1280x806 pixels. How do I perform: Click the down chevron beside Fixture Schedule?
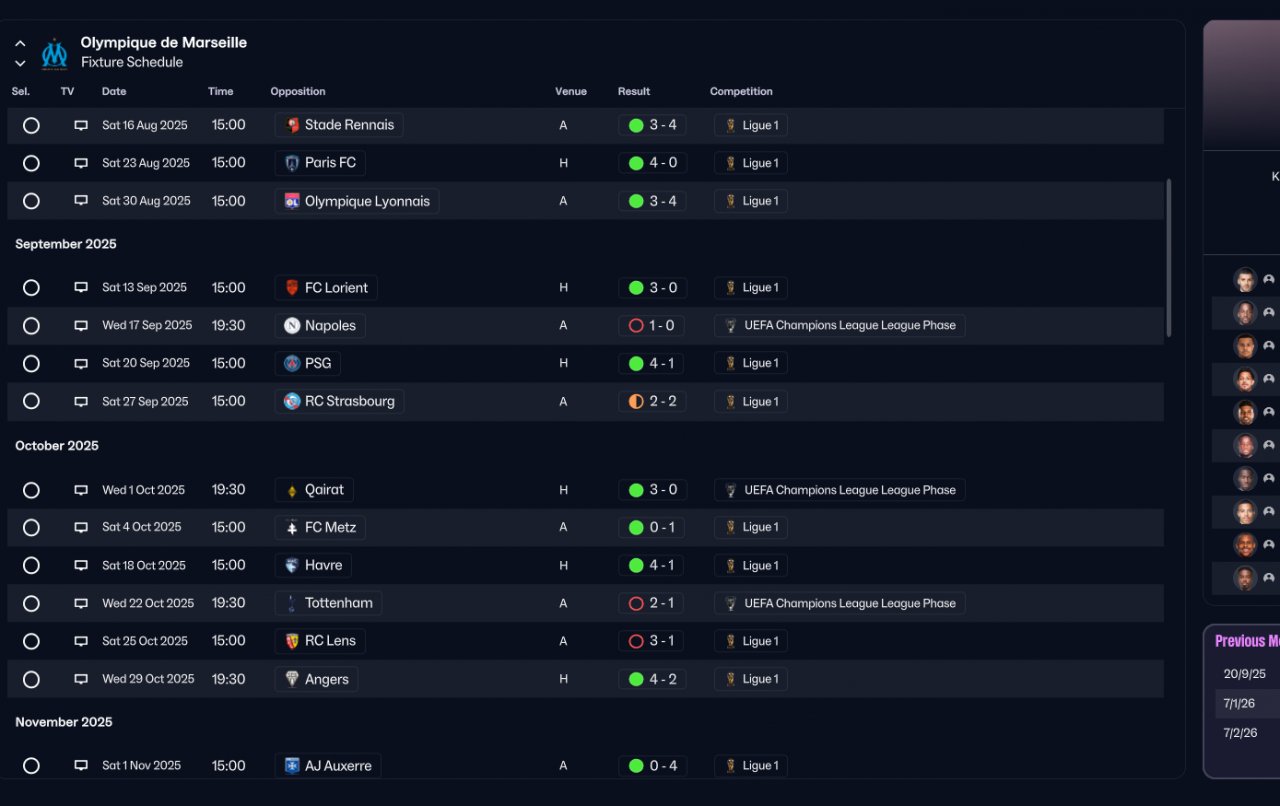(x=20, y=63)
